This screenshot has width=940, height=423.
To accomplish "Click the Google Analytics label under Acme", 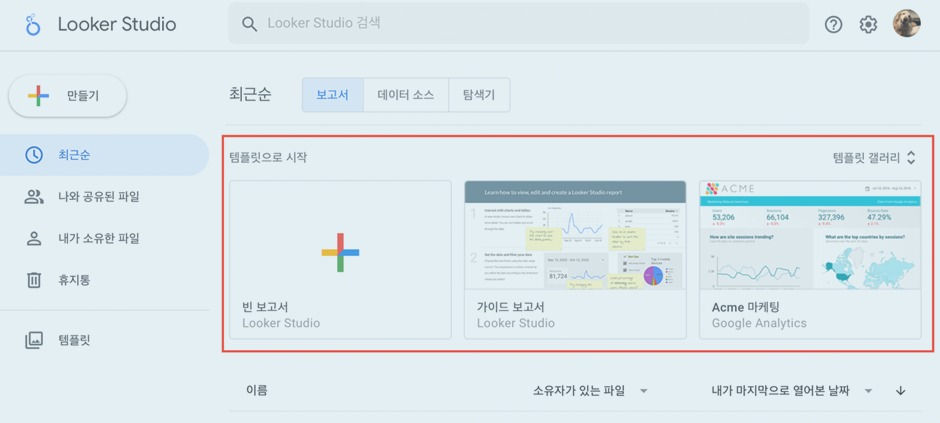I will [759, 324].
